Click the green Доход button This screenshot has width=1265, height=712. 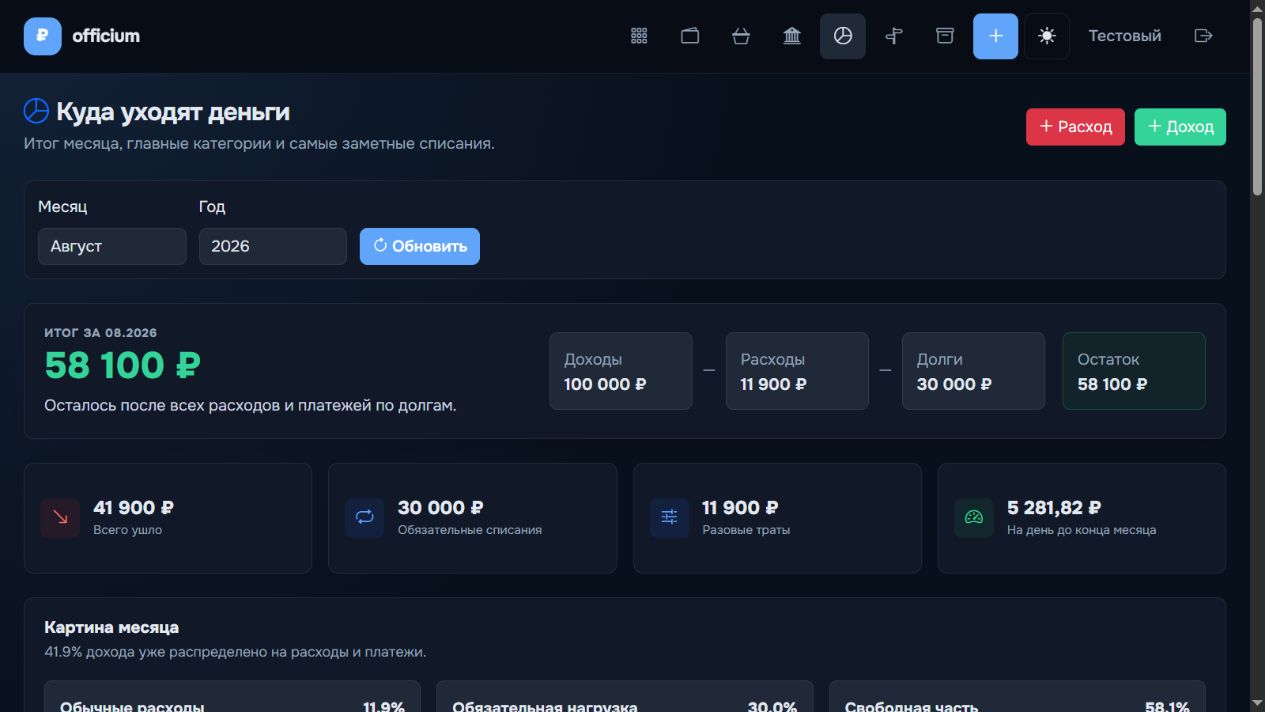coord(1180,127)
